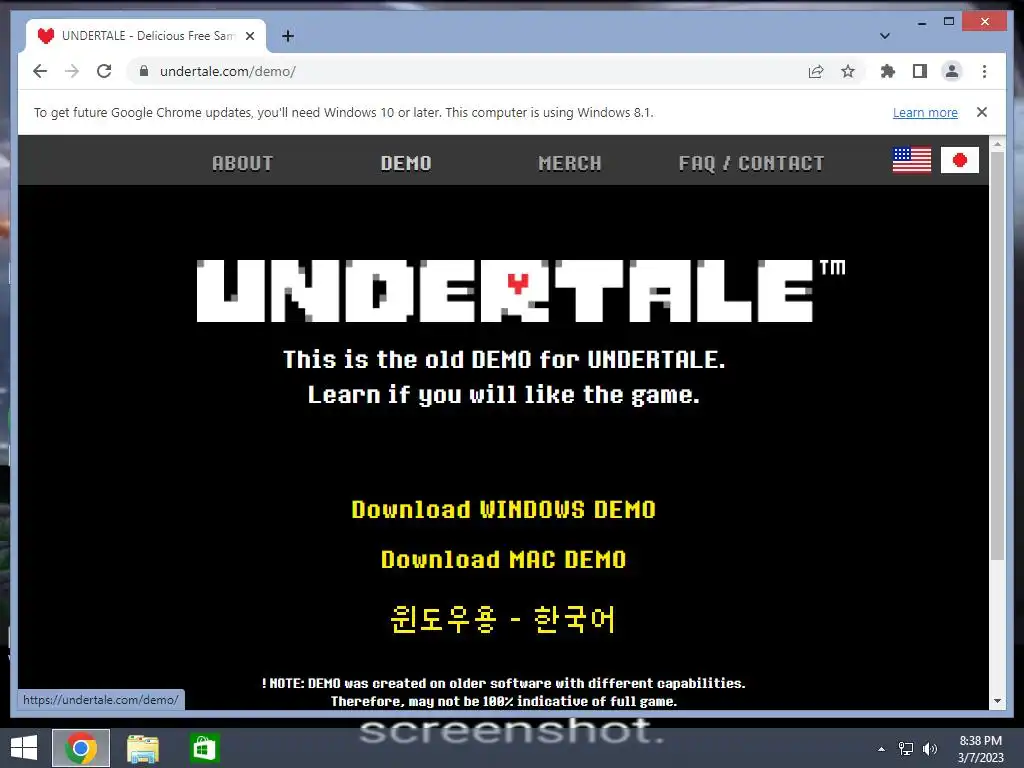
Task: Close the UNDERTALE browser tab
Action: (249, 36)
